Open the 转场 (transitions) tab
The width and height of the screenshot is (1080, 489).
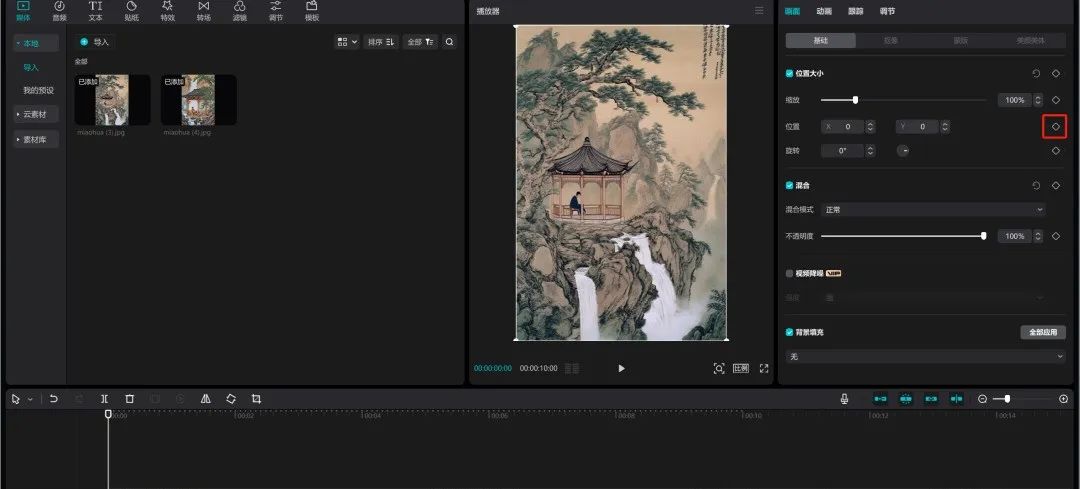click(204, 11)
